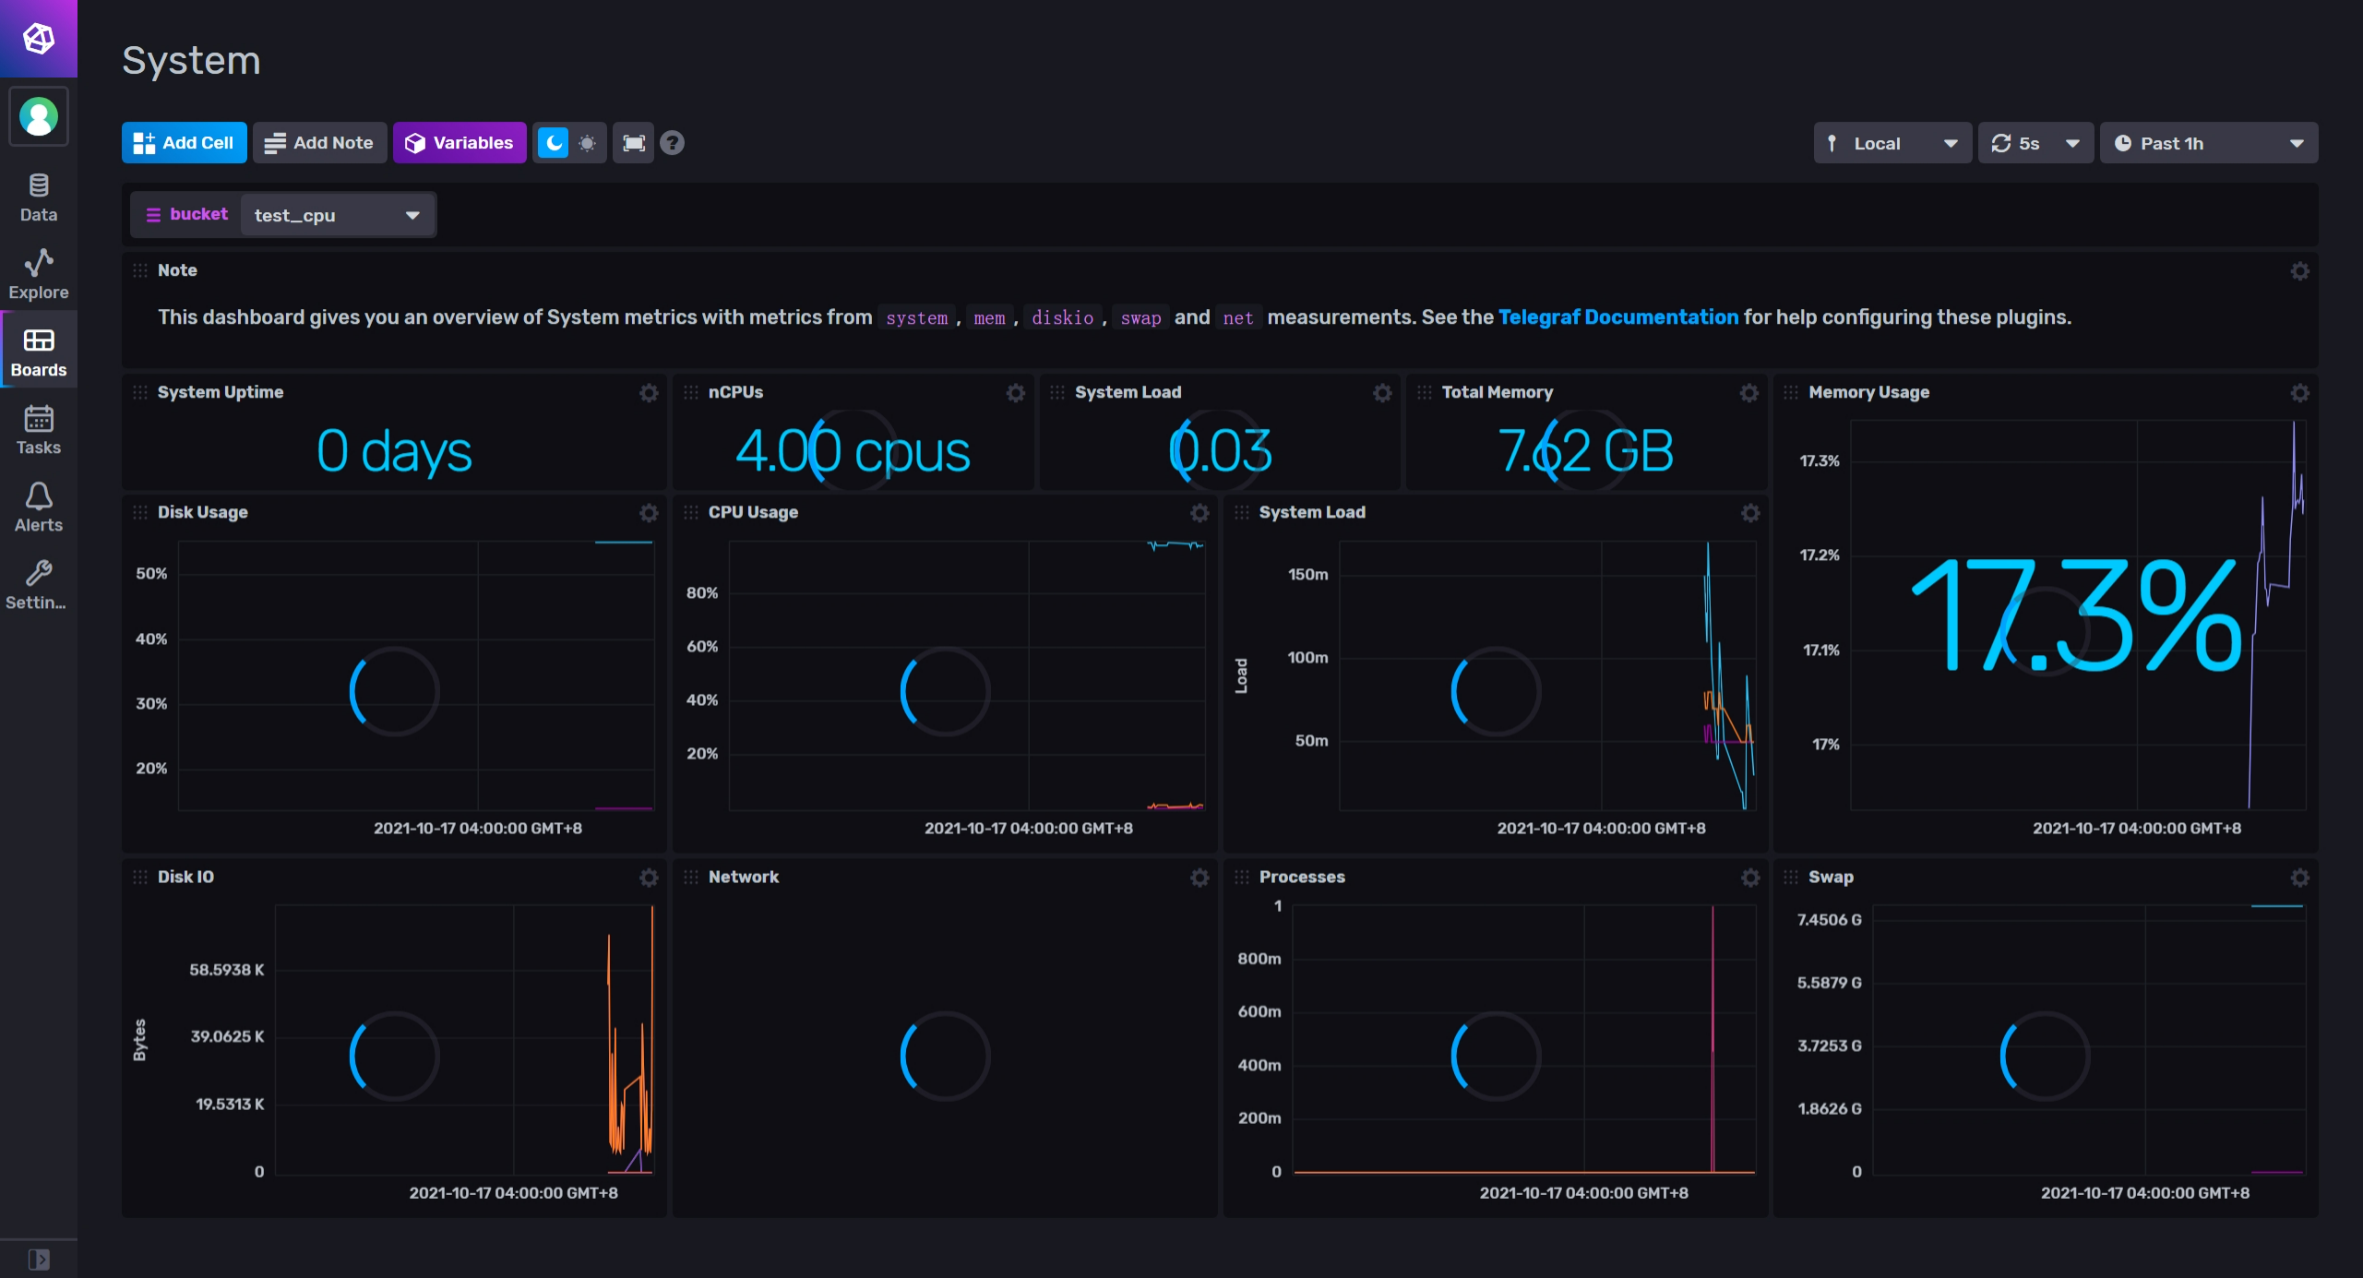This screenshot has height=1278, width=2363.
Task: Click the 7.4506 G Swap axis label
Action: point(1829,920)
